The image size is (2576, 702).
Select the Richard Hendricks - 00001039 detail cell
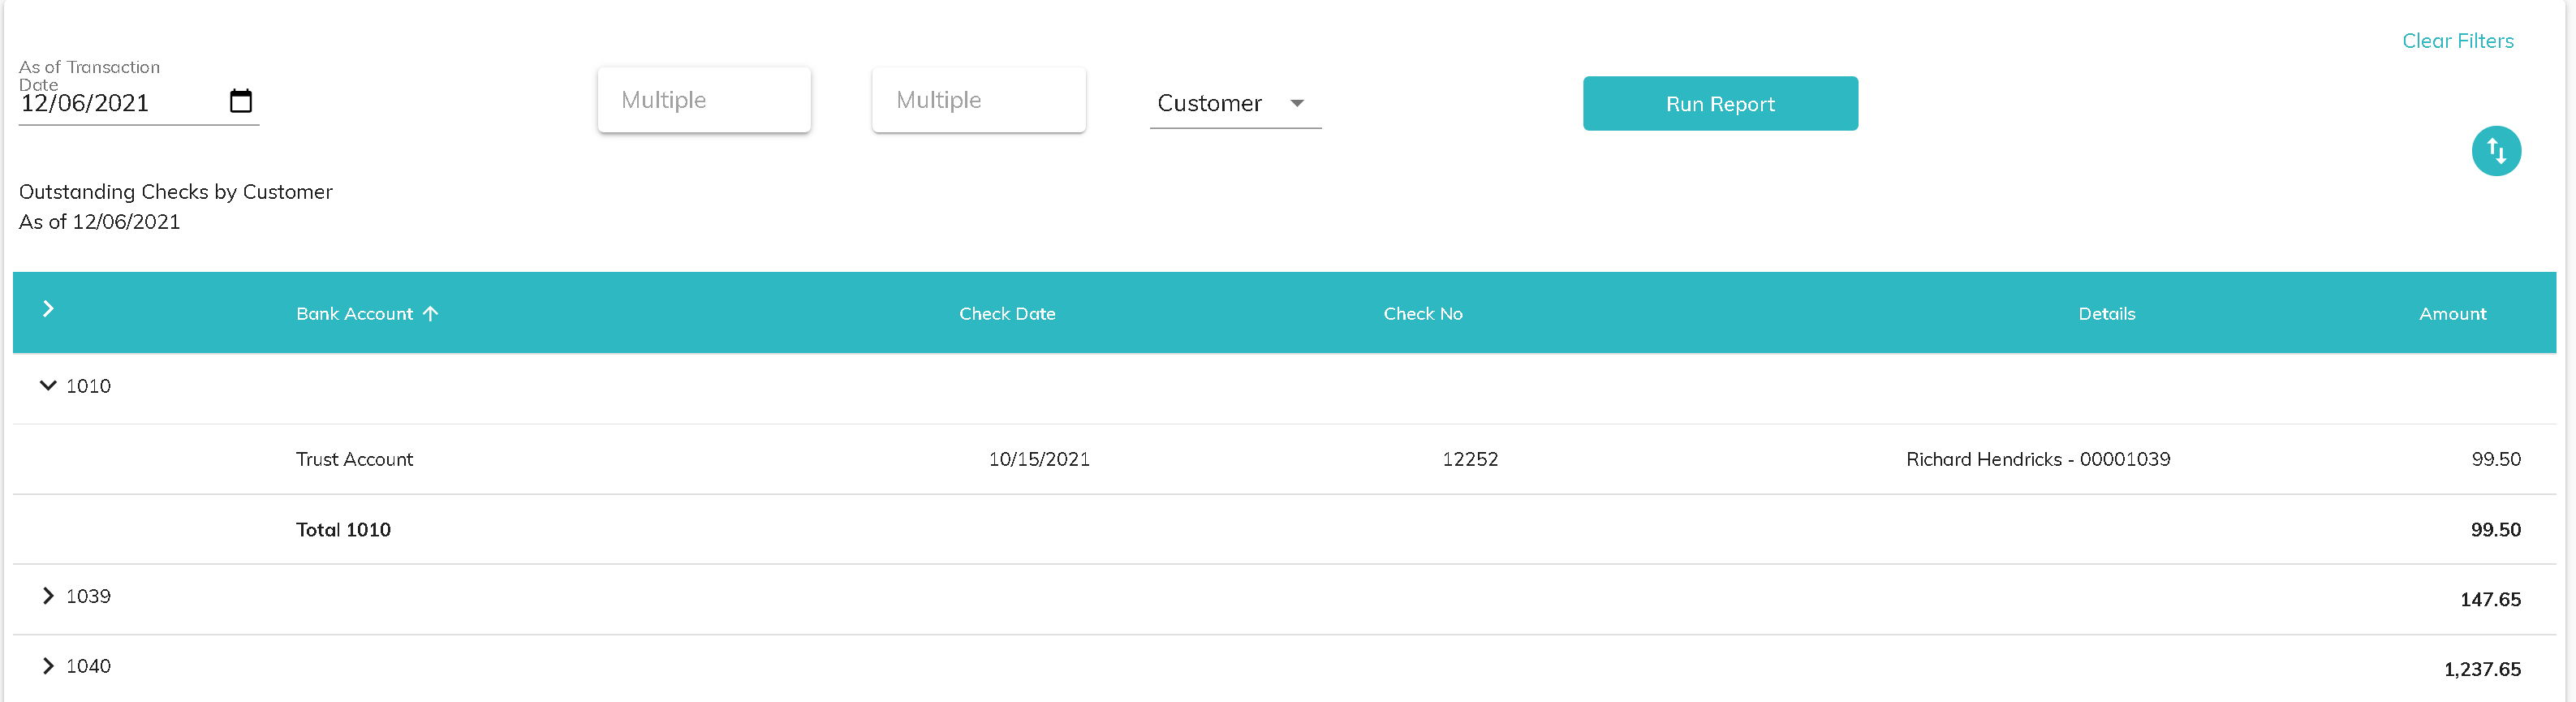2037,459
